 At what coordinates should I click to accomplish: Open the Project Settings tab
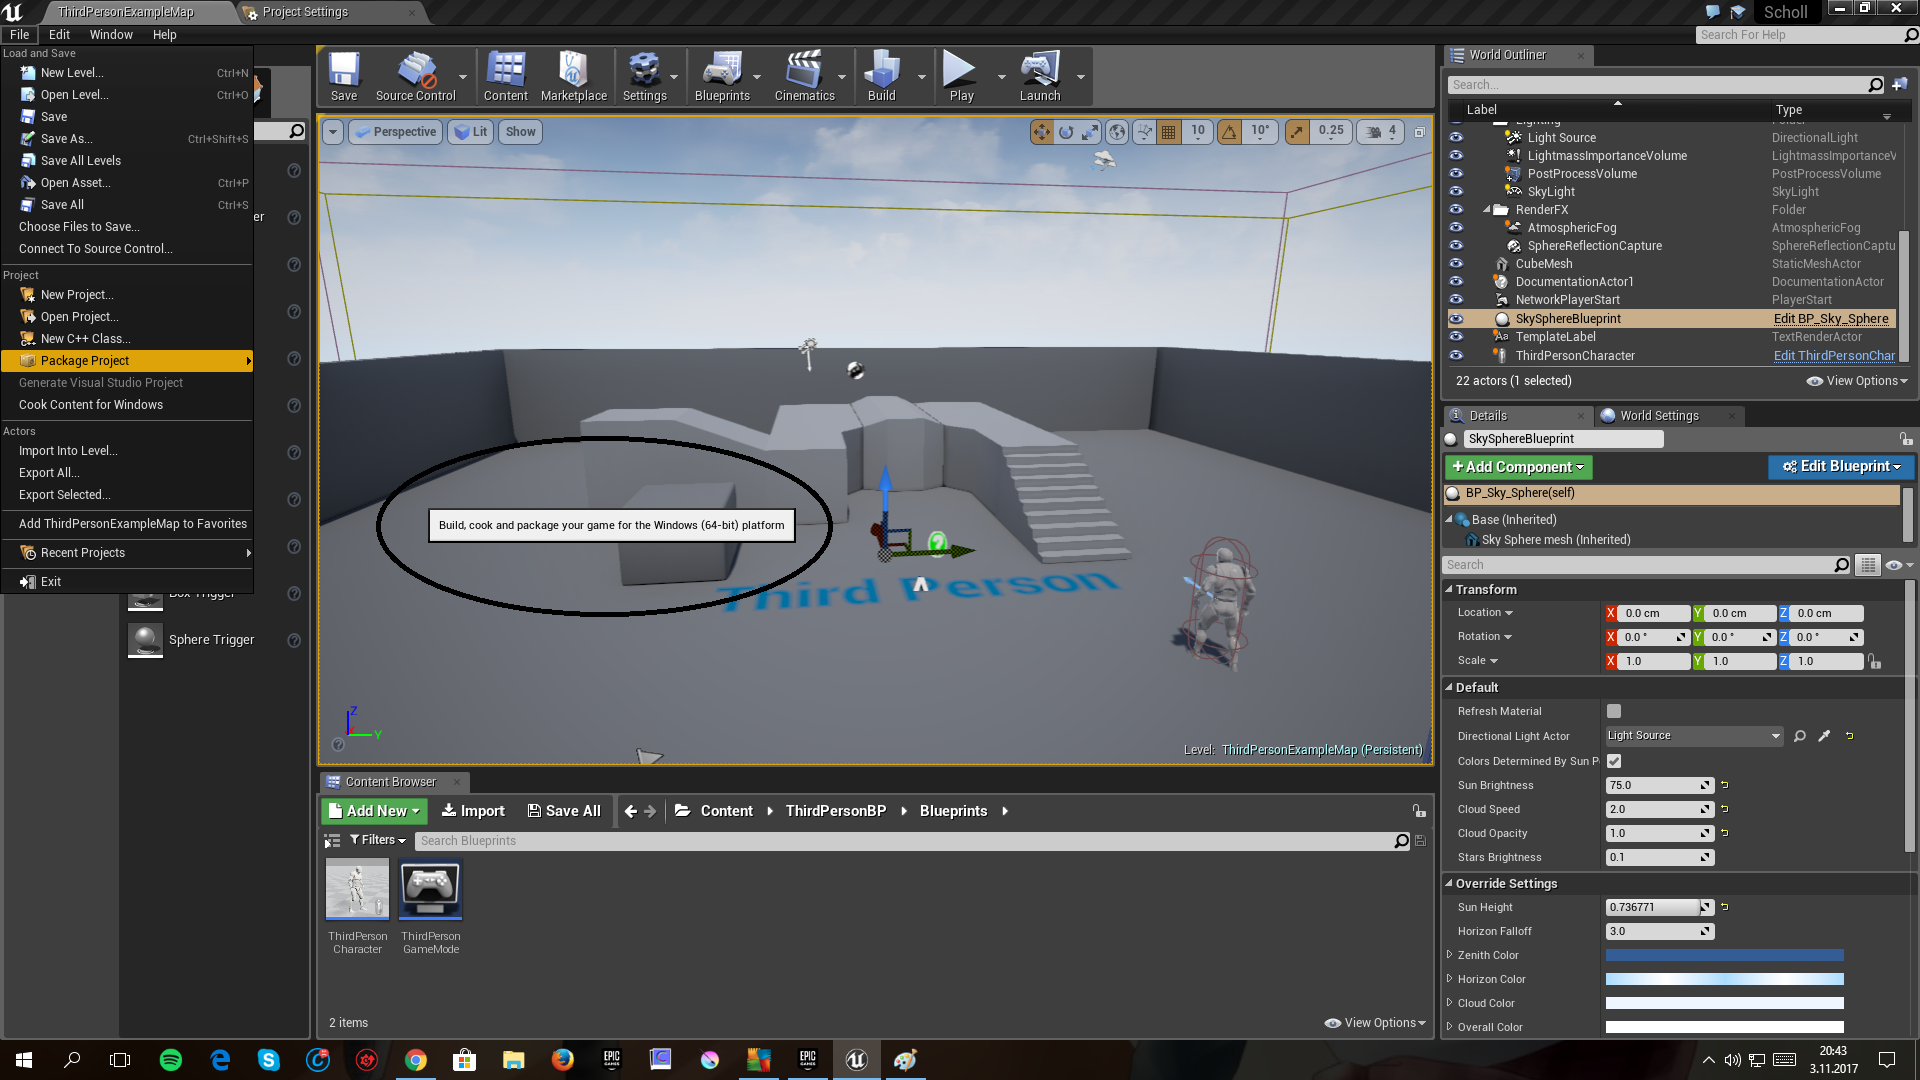tap(305, 12)
